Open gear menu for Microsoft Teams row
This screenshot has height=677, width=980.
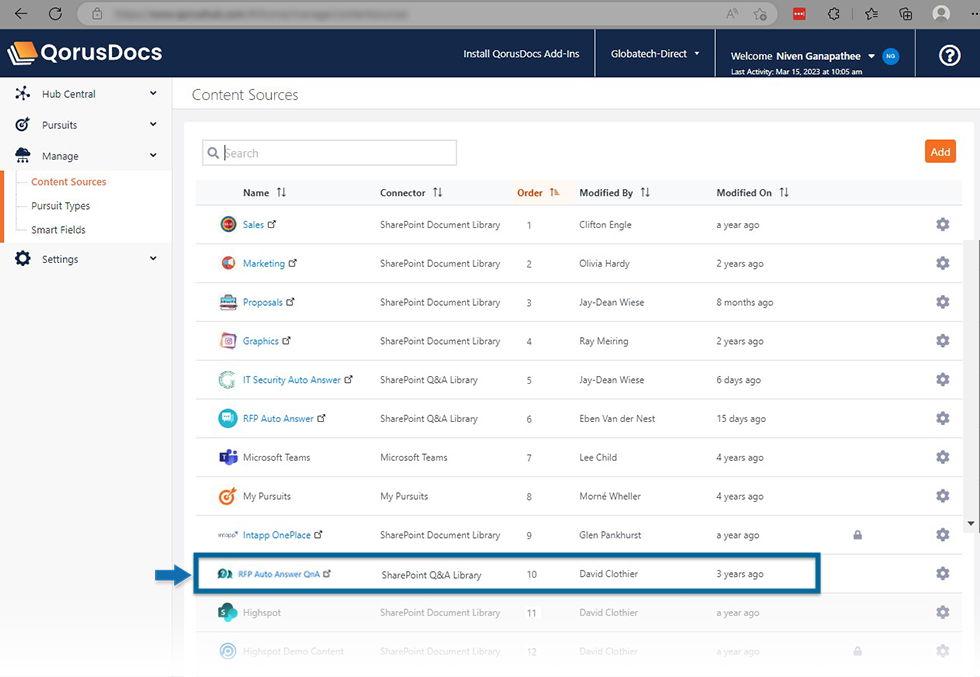click(x=942, y=457)
